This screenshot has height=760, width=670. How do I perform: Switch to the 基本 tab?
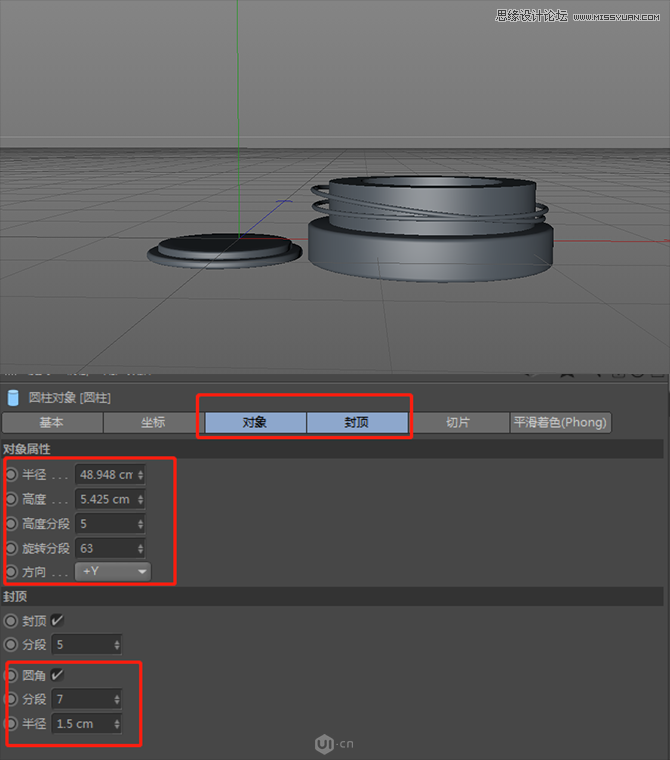[51, 422]
